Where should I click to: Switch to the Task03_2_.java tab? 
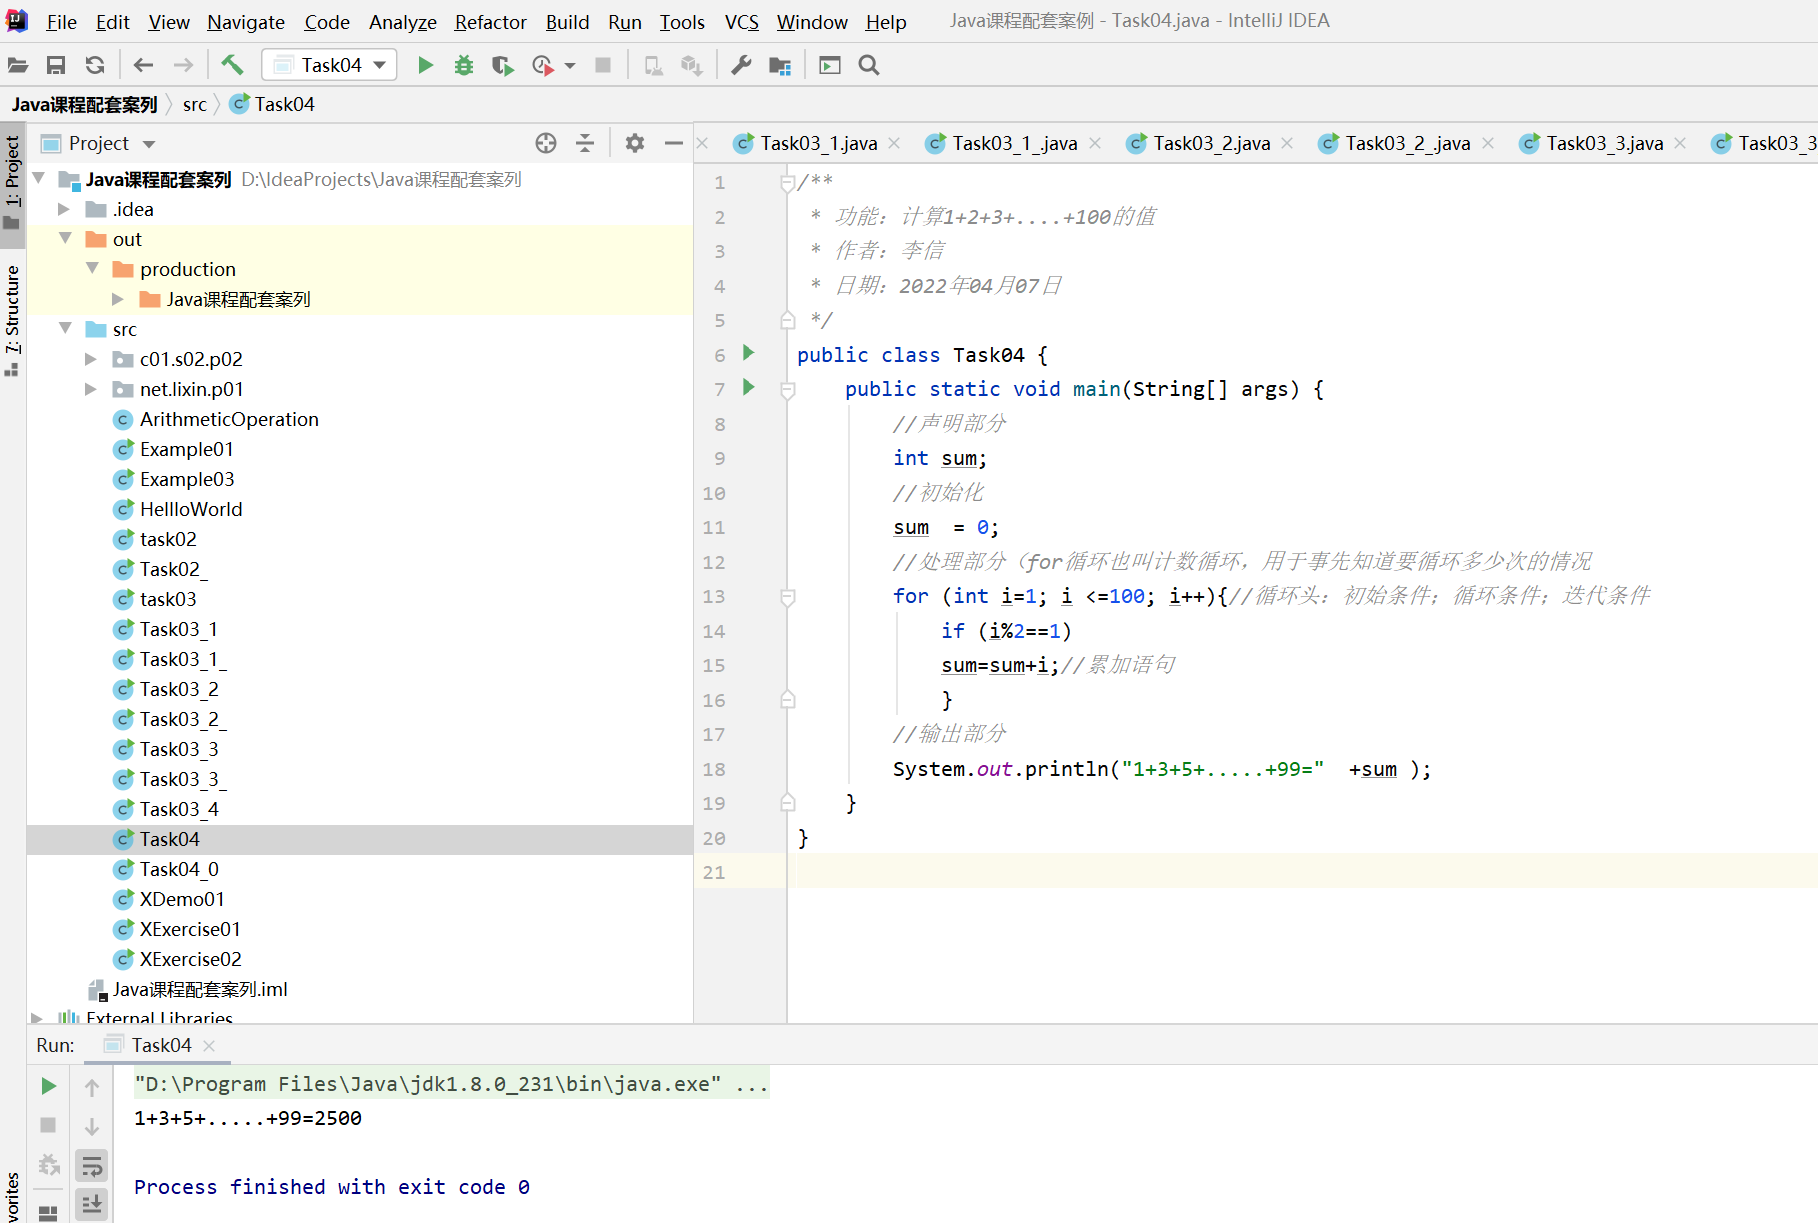tap(1407, 143)
